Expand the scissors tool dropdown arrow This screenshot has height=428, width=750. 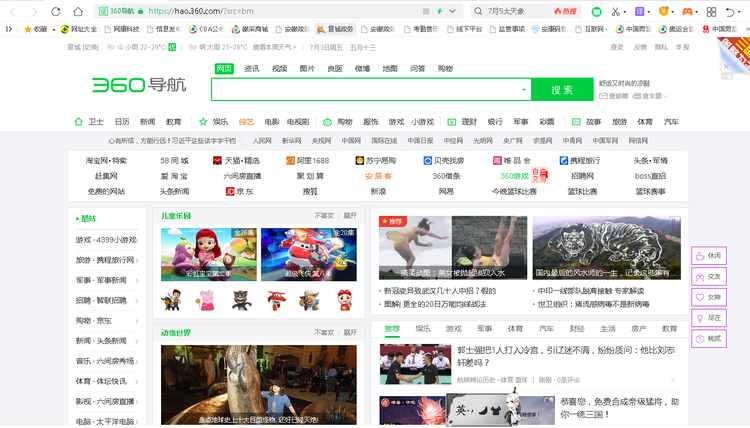tap(624, 12)
